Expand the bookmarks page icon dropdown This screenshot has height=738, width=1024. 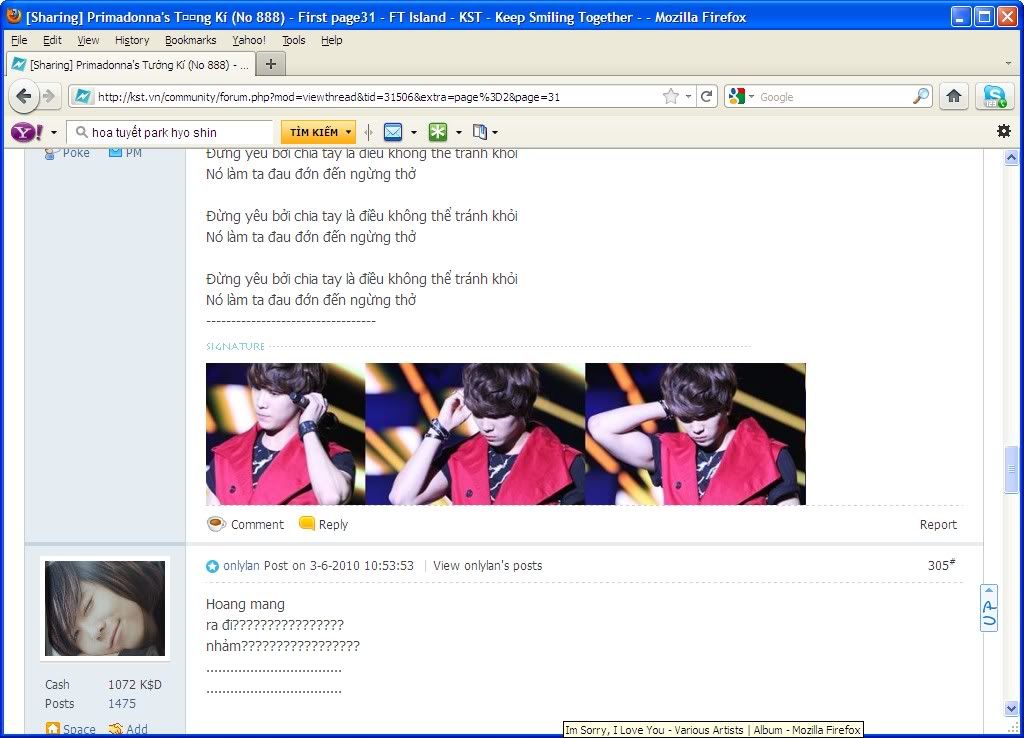pyautogui.click(x=495, y=133)
